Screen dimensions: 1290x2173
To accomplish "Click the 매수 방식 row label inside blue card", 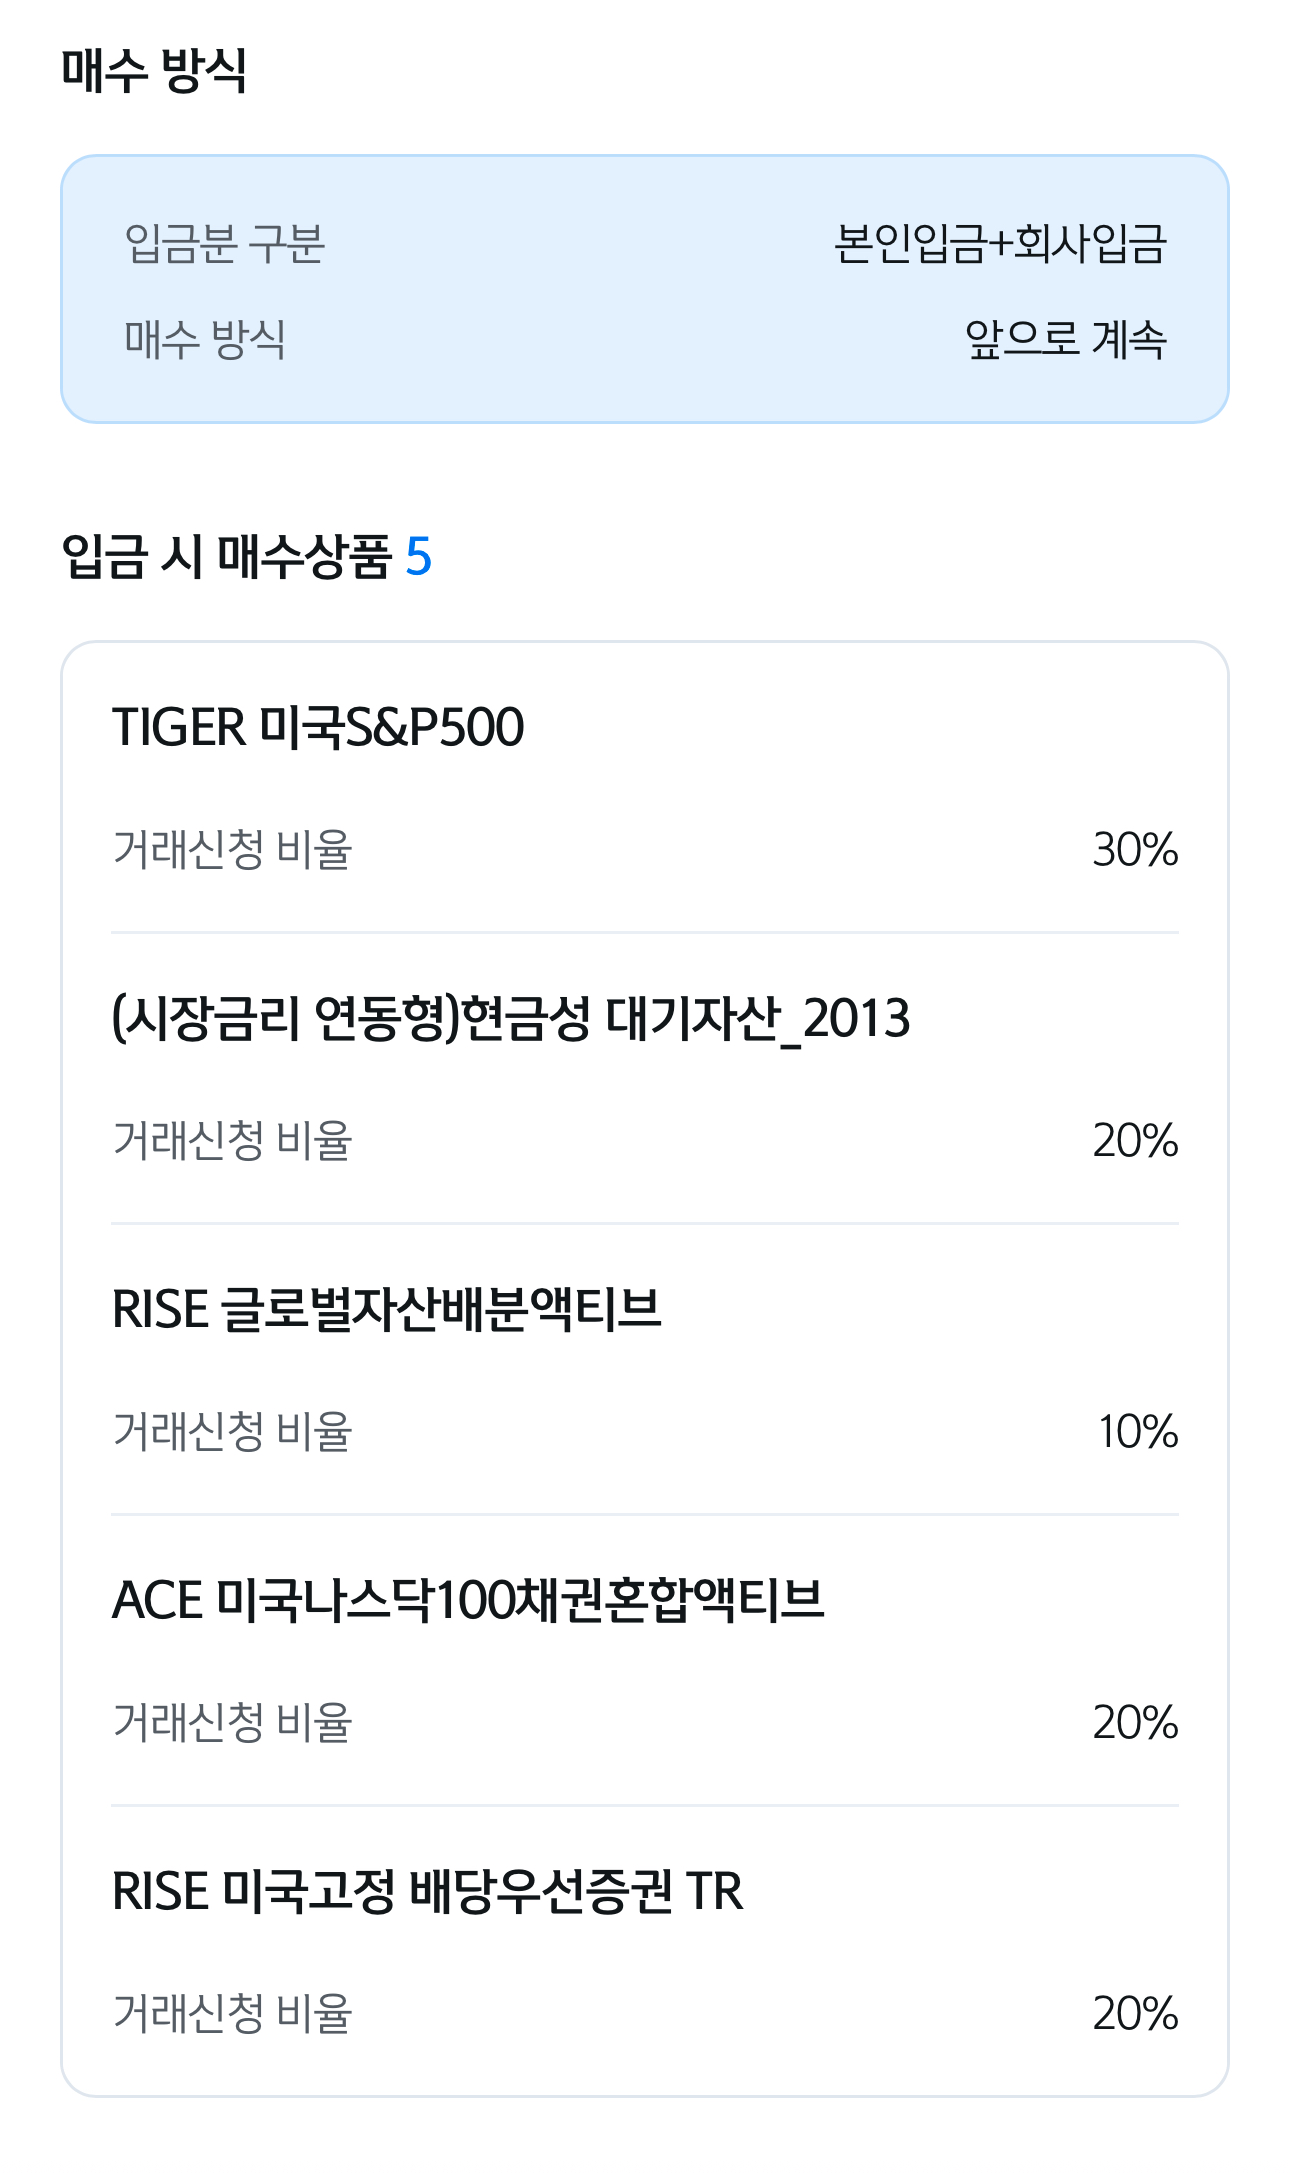I will pos(205,339).
